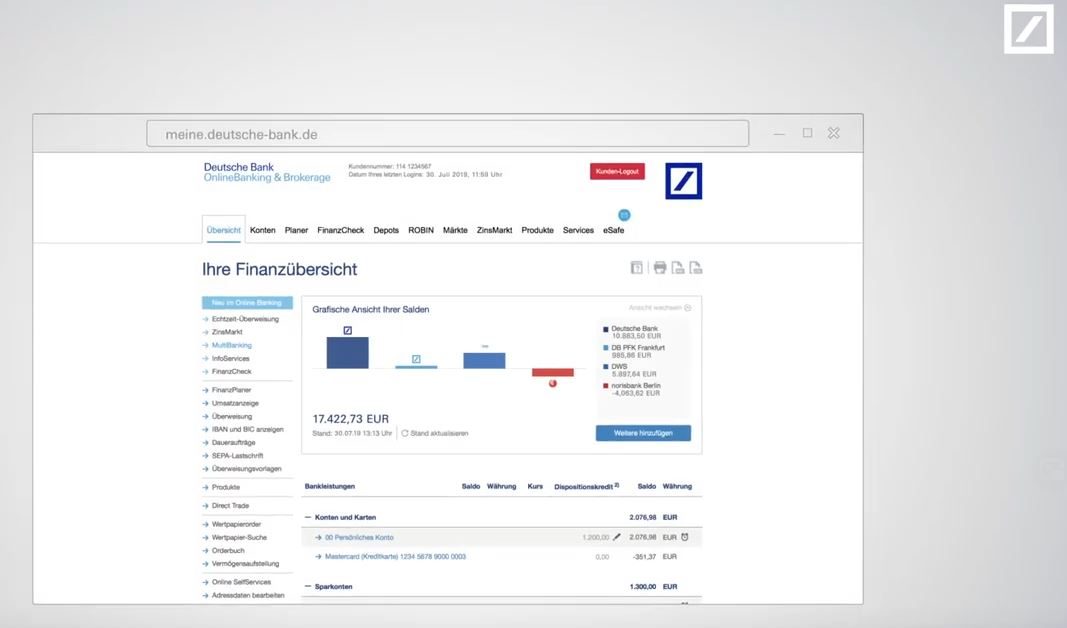The width and height of the screenshot is (1067, 628).
Task: Click the red Kunden-Logout button
Action: tap(617, 171)
